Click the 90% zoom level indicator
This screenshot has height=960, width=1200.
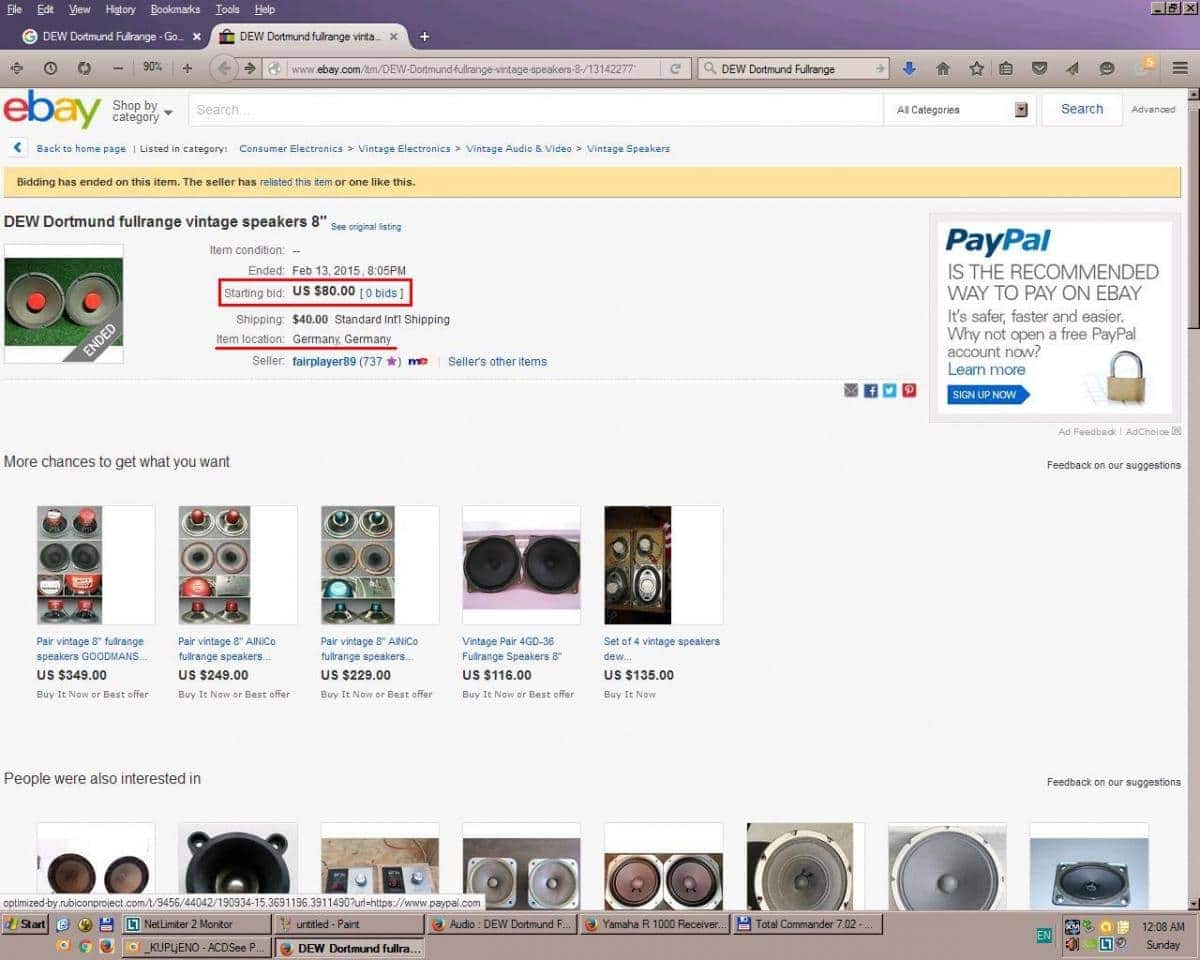click(x=152, y=68)
